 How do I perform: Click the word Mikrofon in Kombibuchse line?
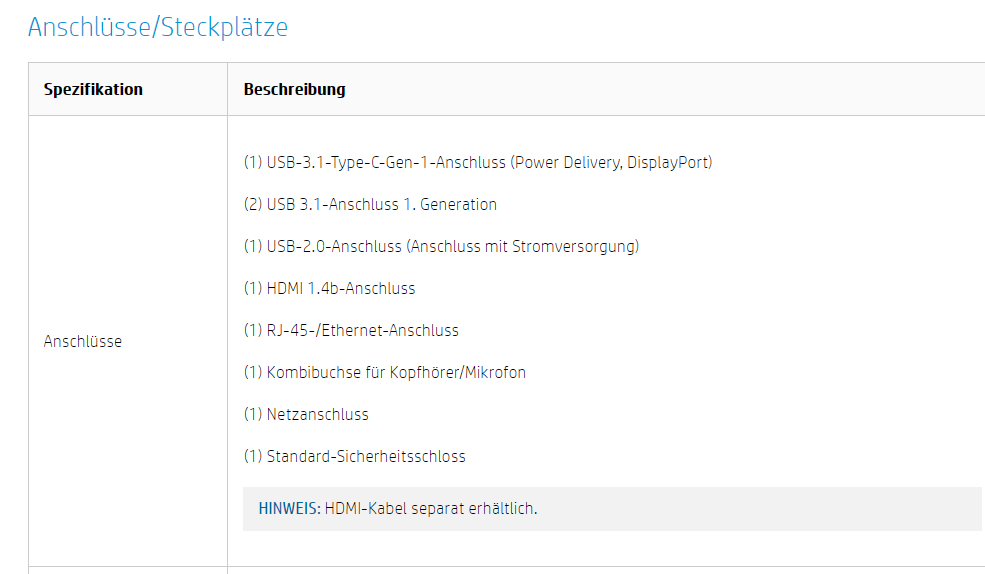pos(493,372)
